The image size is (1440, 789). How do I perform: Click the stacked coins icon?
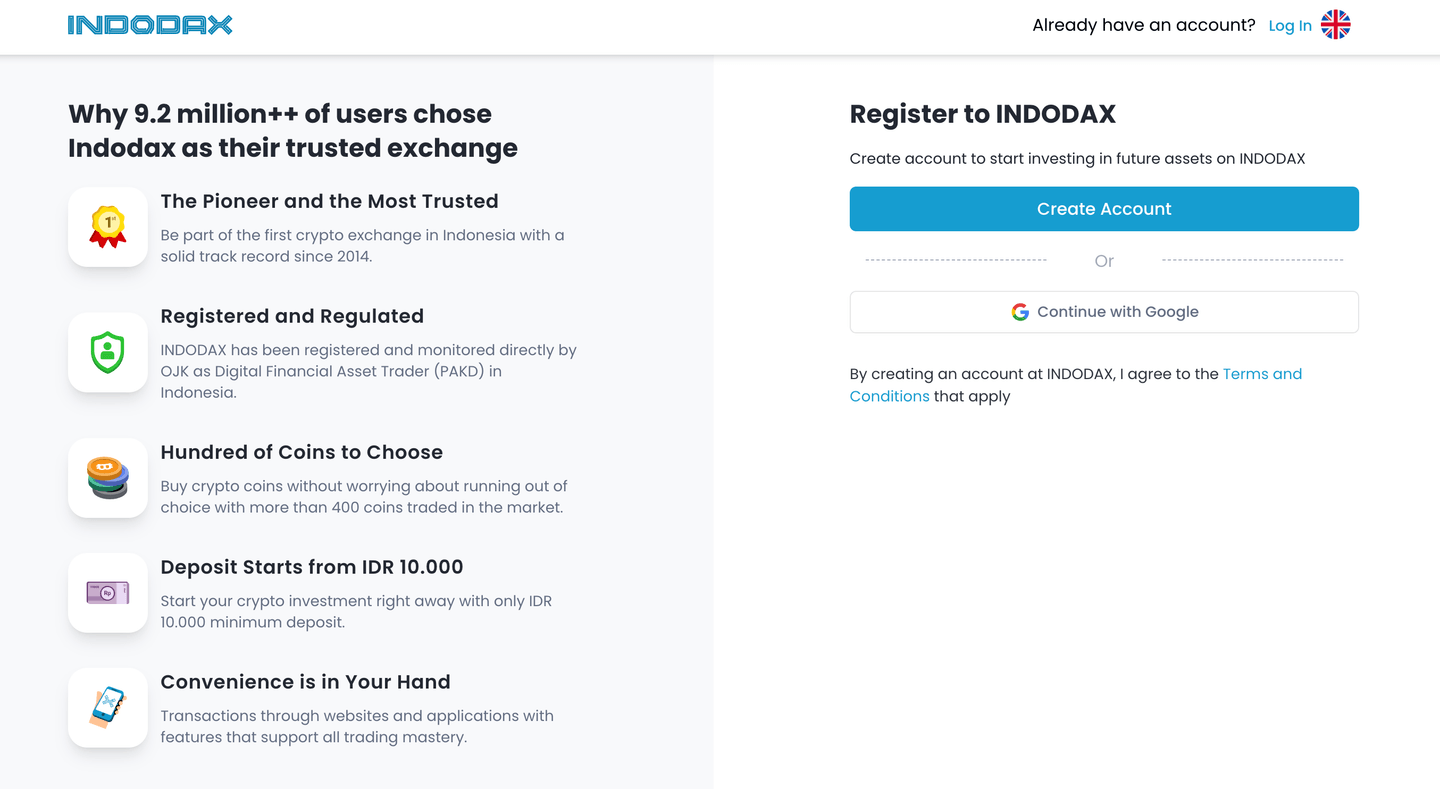pos(108,478)
